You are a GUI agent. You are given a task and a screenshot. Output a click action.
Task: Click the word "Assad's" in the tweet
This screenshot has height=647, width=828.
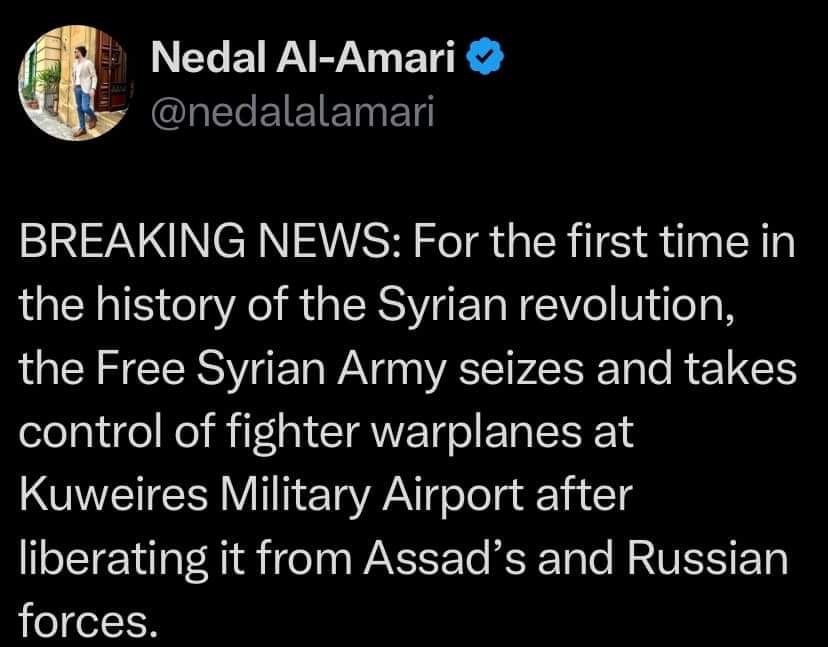pyautogui.click(x=445, y=559)
